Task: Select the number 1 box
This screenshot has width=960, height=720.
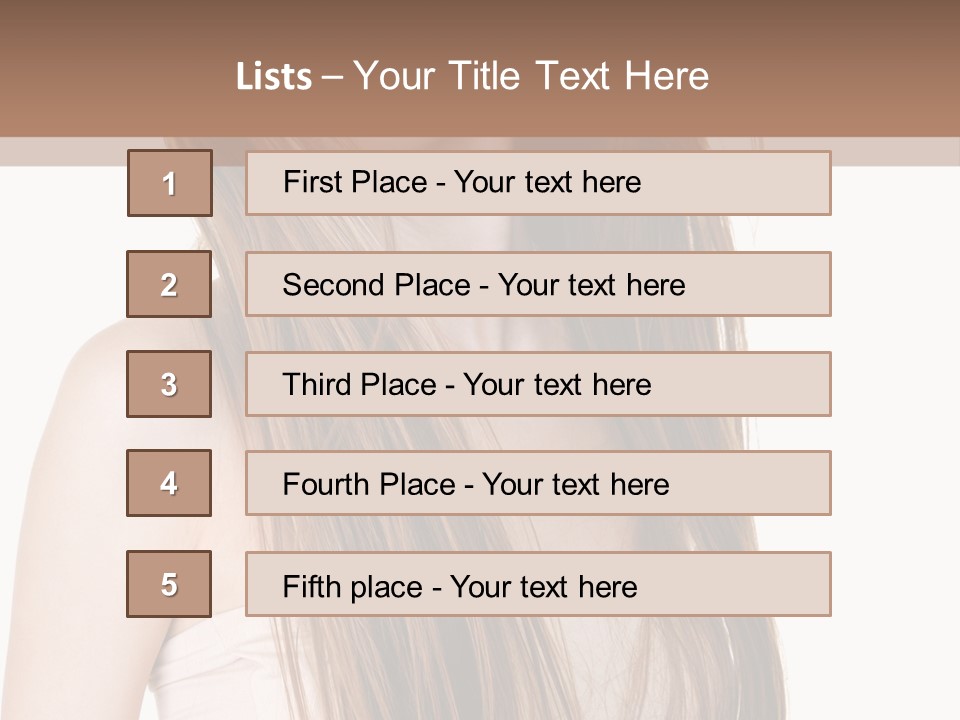Action: (x=170, y=183)
